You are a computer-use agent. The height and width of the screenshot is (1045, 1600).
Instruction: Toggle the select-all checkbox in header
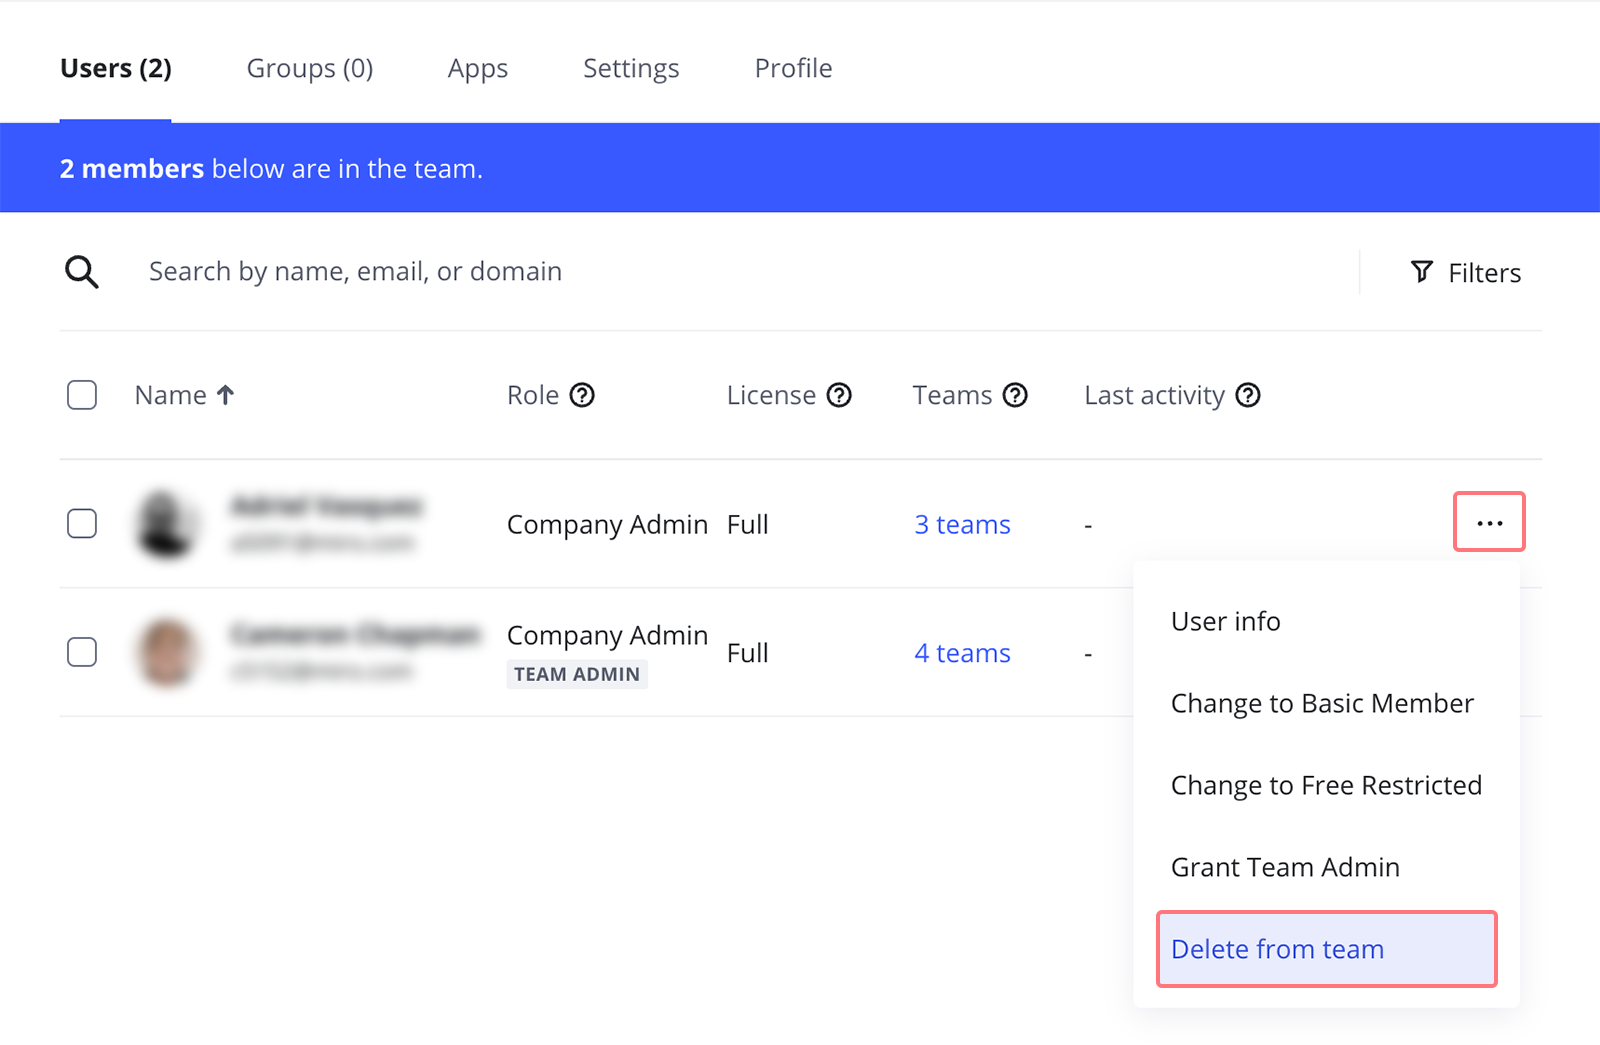pos(82,396)
